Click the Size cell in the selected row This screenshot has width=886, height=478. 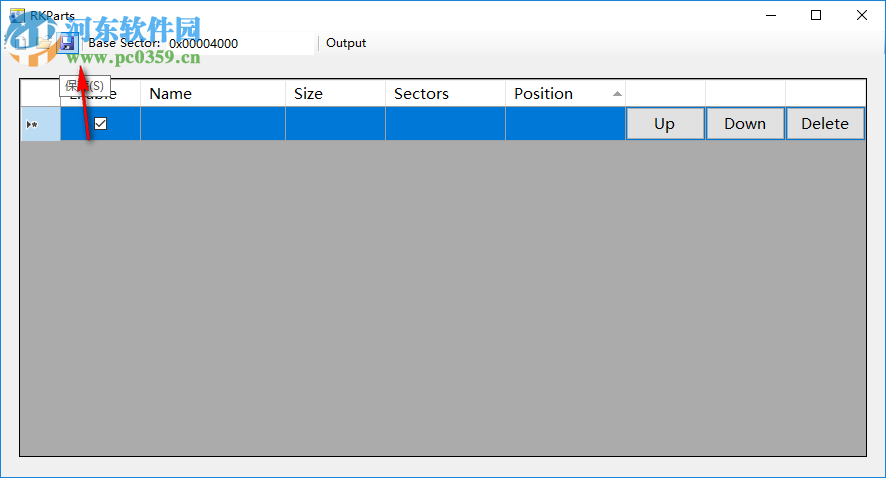[x=335, y=124]
